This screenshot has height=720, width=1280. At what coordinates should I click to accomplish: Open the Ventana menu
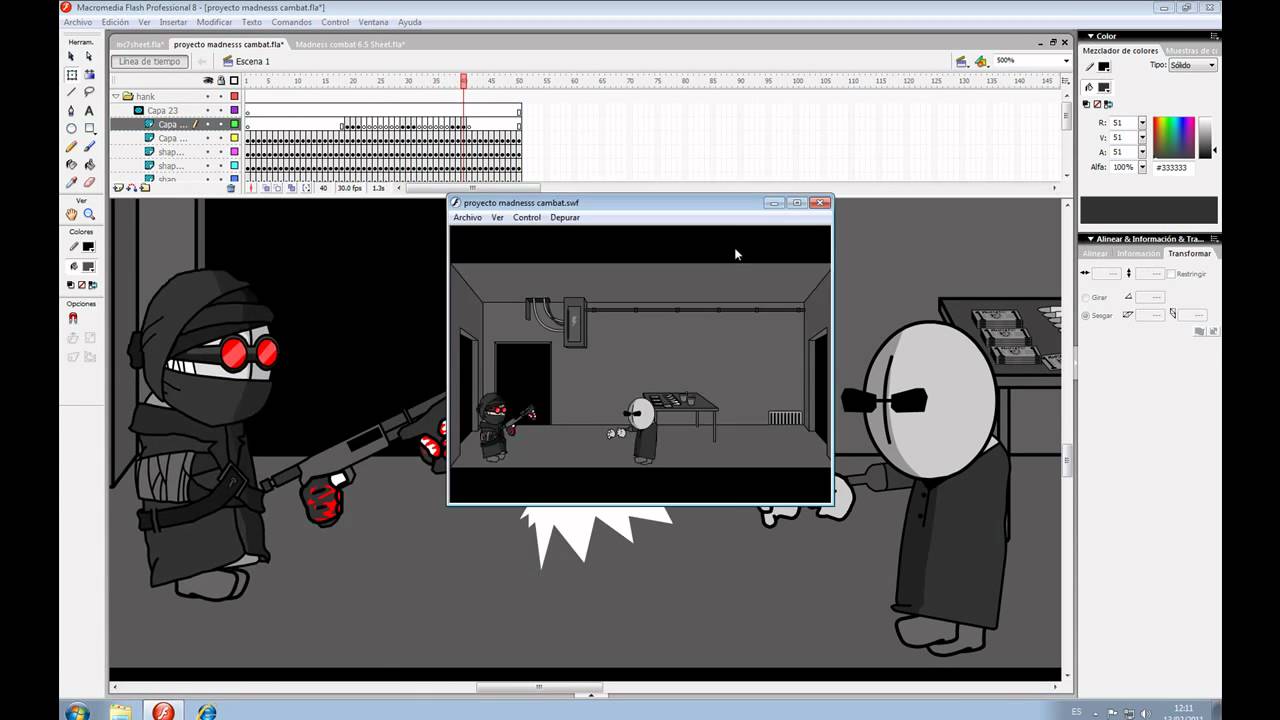[373, 22]
